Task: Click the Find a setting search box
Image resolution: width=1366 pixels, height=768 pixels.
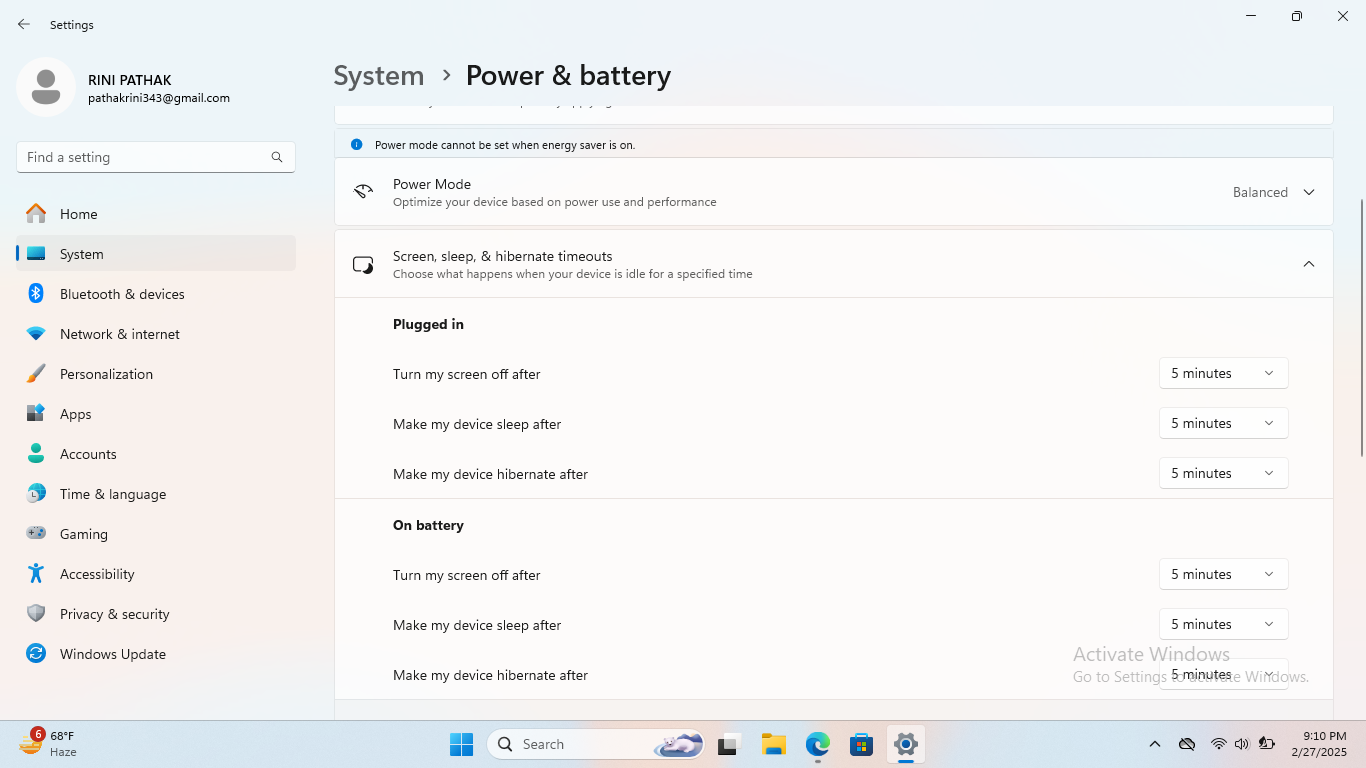Action: (x=145, y=157)
